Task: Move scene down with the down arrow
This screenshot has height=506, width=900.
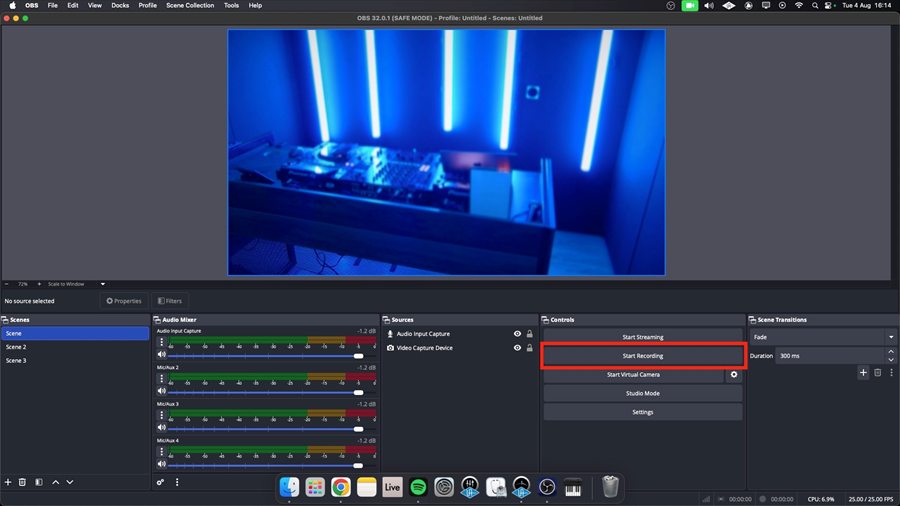Action: [69, 482]
